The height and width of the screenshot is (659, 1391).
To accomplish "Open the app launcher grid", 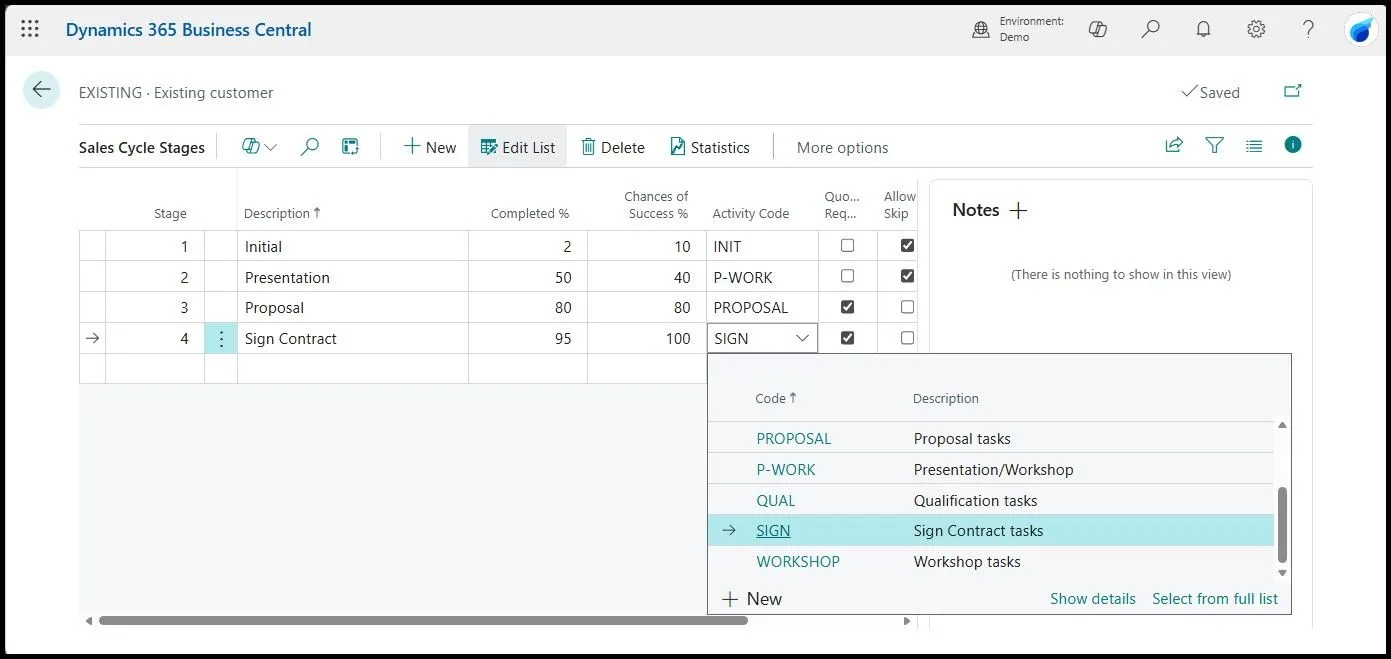I will coord(30,29).
